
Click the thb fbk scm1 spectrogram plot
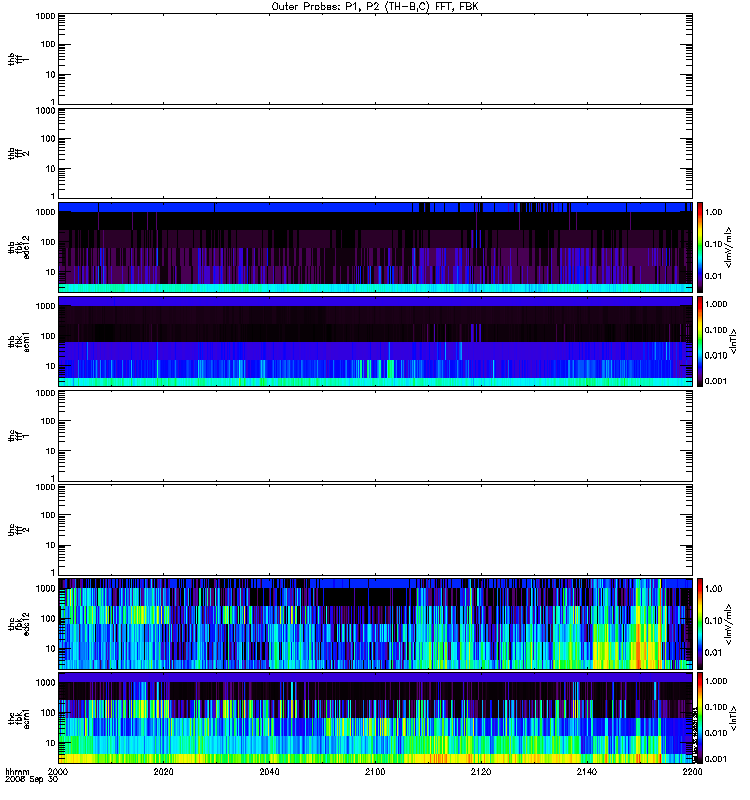[x=375, y=341]
